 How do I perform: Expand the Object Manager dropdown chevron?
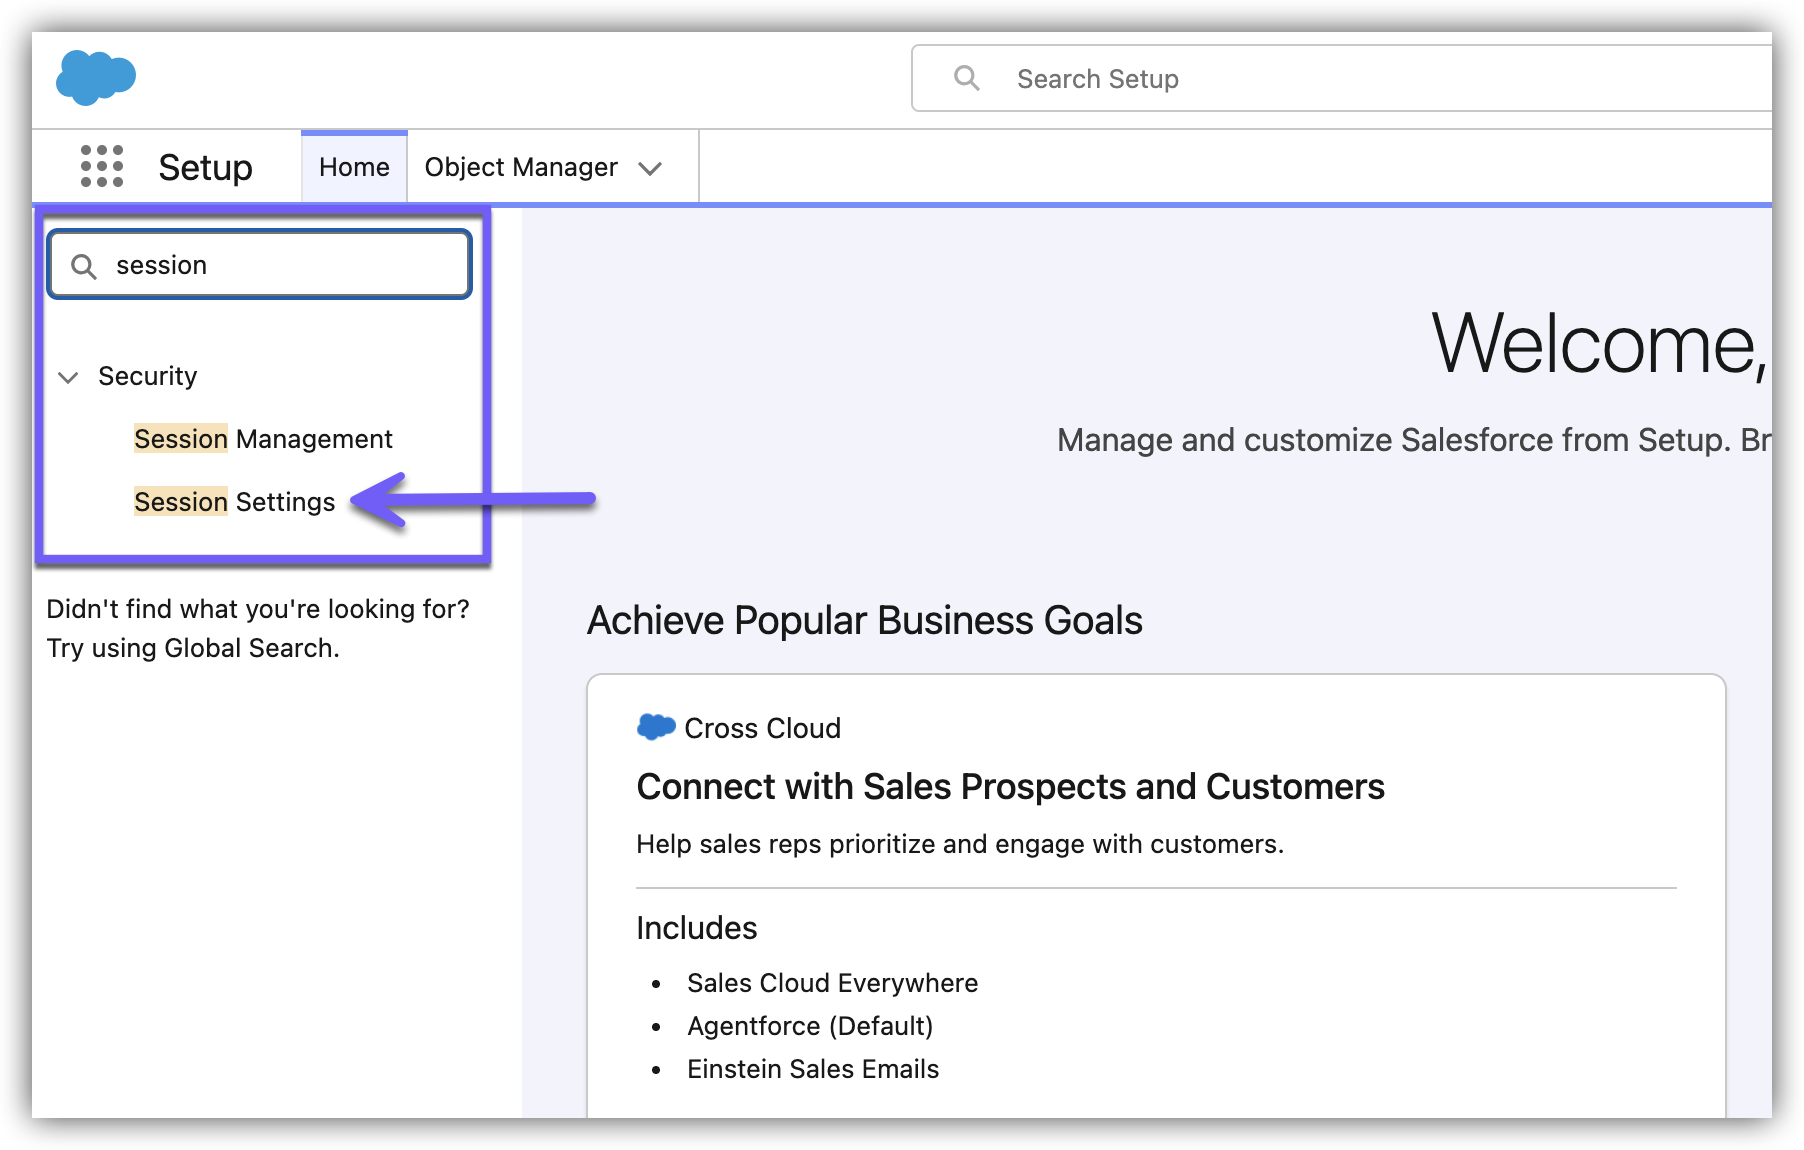[x=650, y=168]
